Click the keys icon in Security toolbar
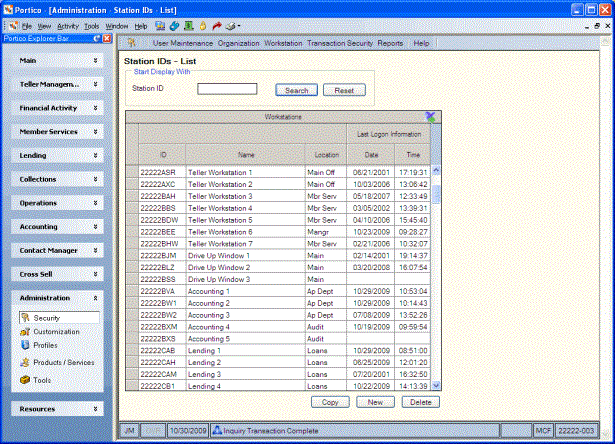 [131, 43]
